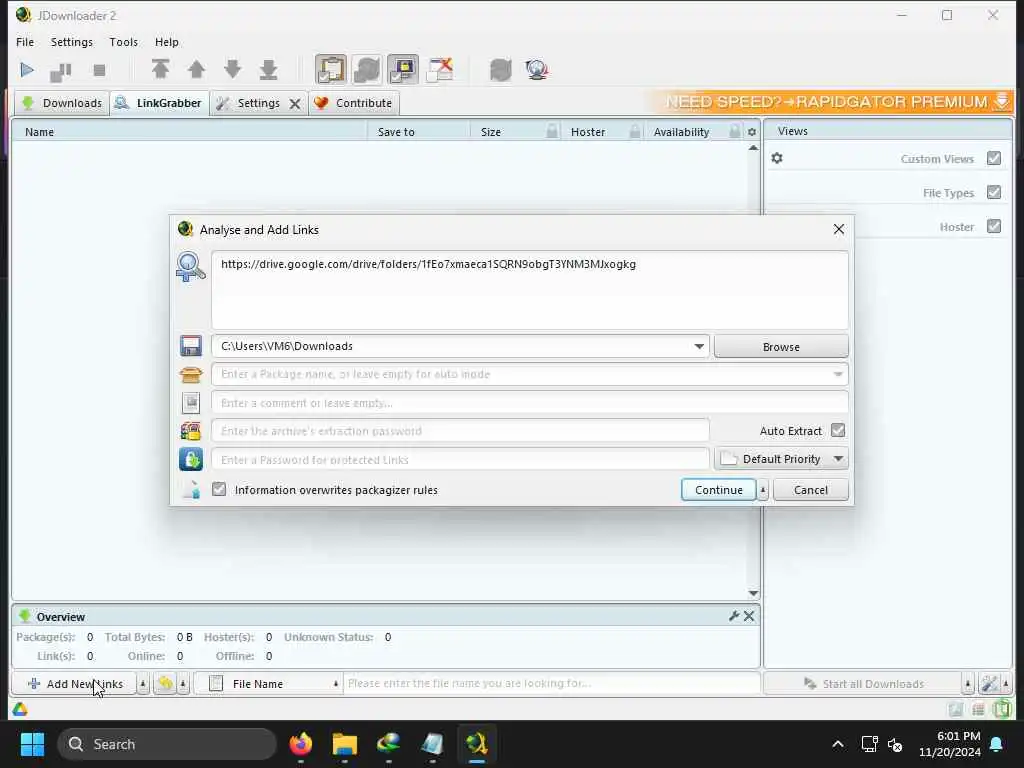Screen dimensions: 1024x768
Task: Open table column settings gear
Action: [752, 132]
